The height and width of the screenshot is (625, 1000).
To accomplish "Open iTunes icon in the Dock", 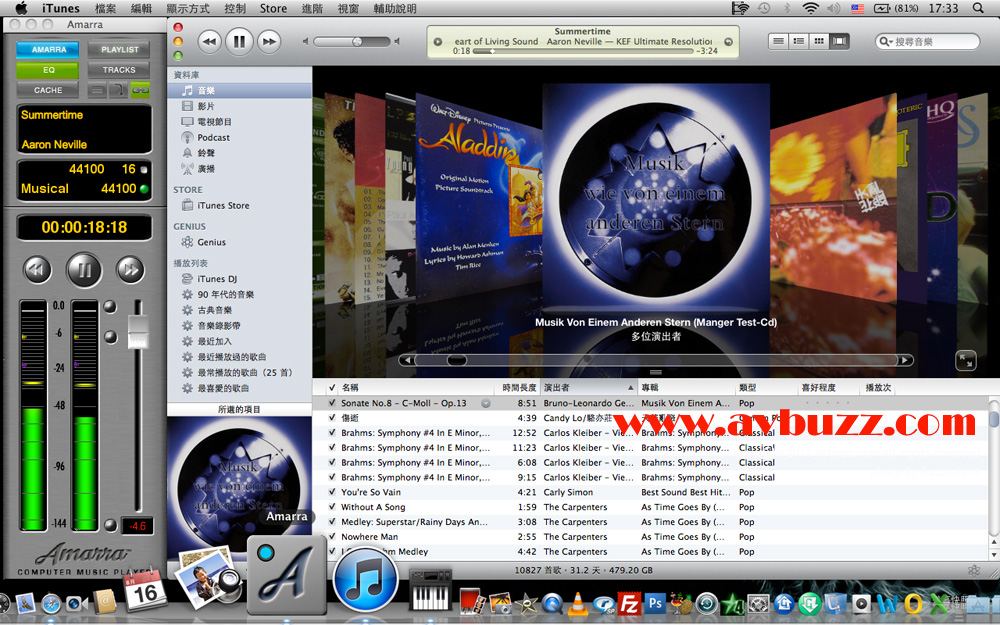I will 365,580.
